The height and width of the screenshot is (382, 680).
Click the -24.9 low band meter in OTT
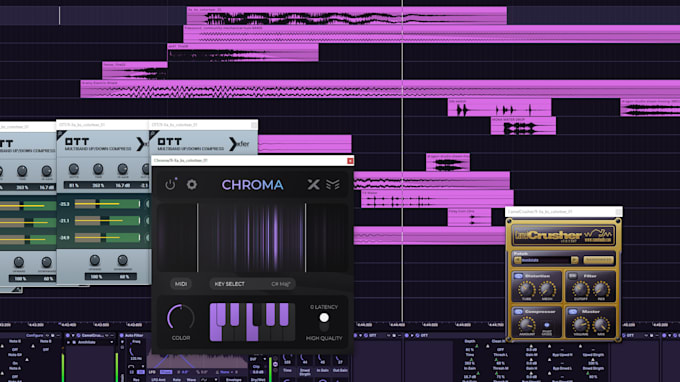point(108,238)
